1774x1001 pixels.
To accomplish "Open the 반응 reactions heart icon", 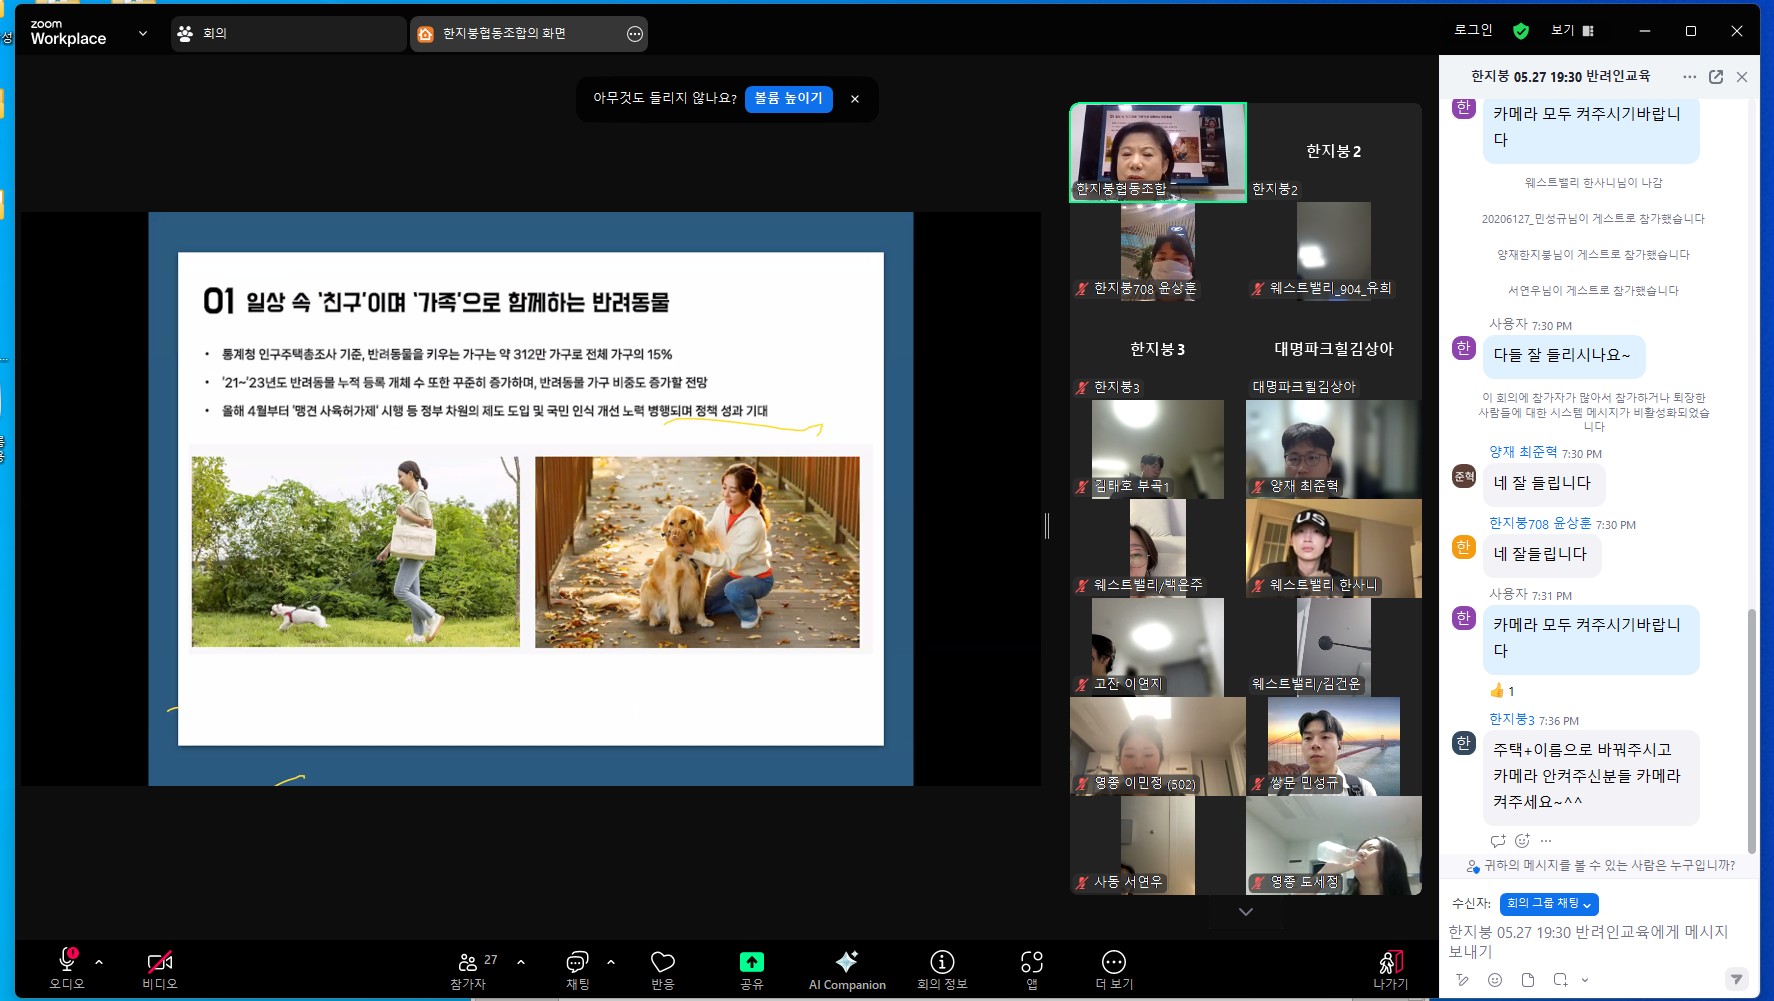I will tap(662, 962).
